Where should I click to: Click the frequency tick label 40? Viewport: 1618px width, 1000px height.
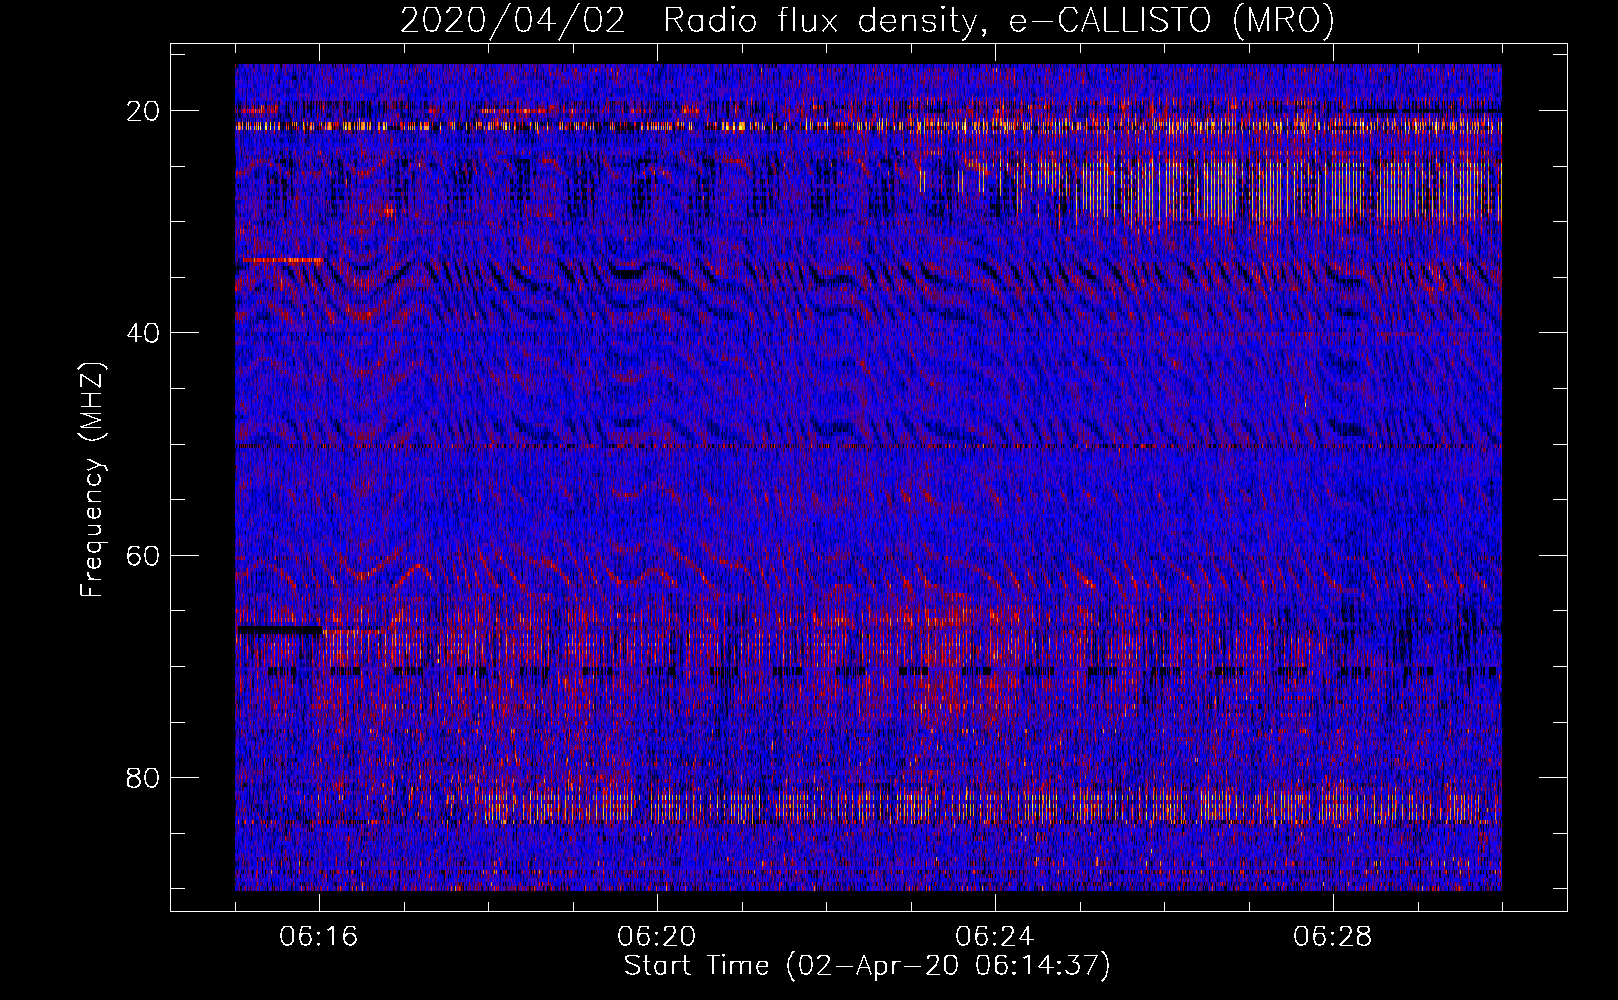[x=143, y=333]
